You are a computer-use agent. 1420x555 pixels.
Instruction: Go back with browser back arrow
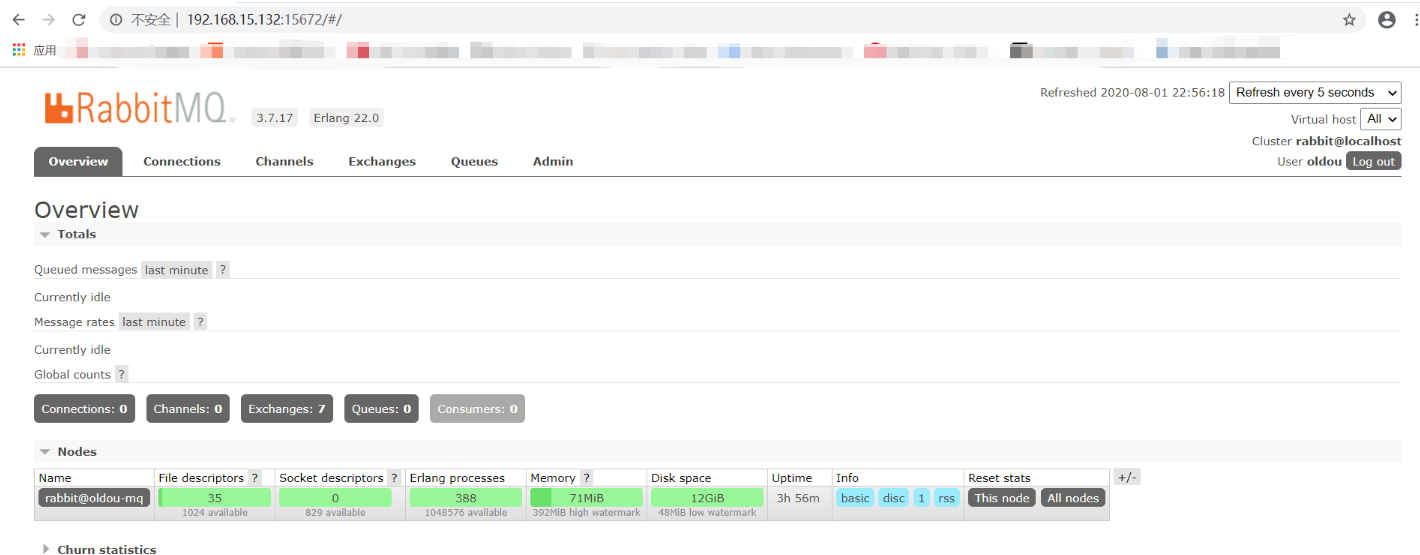coord(18,20)
